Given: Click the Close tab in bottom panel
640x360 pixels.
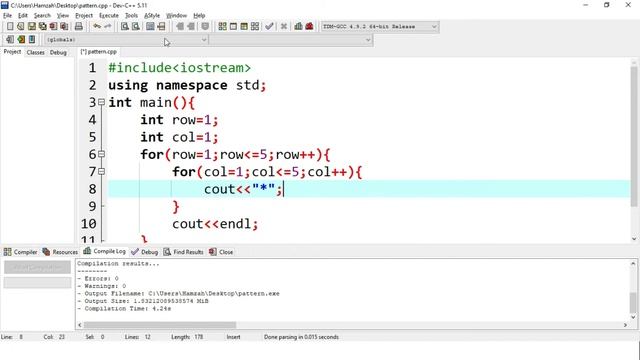Looking at the screenshot, I should click(221, 252).
